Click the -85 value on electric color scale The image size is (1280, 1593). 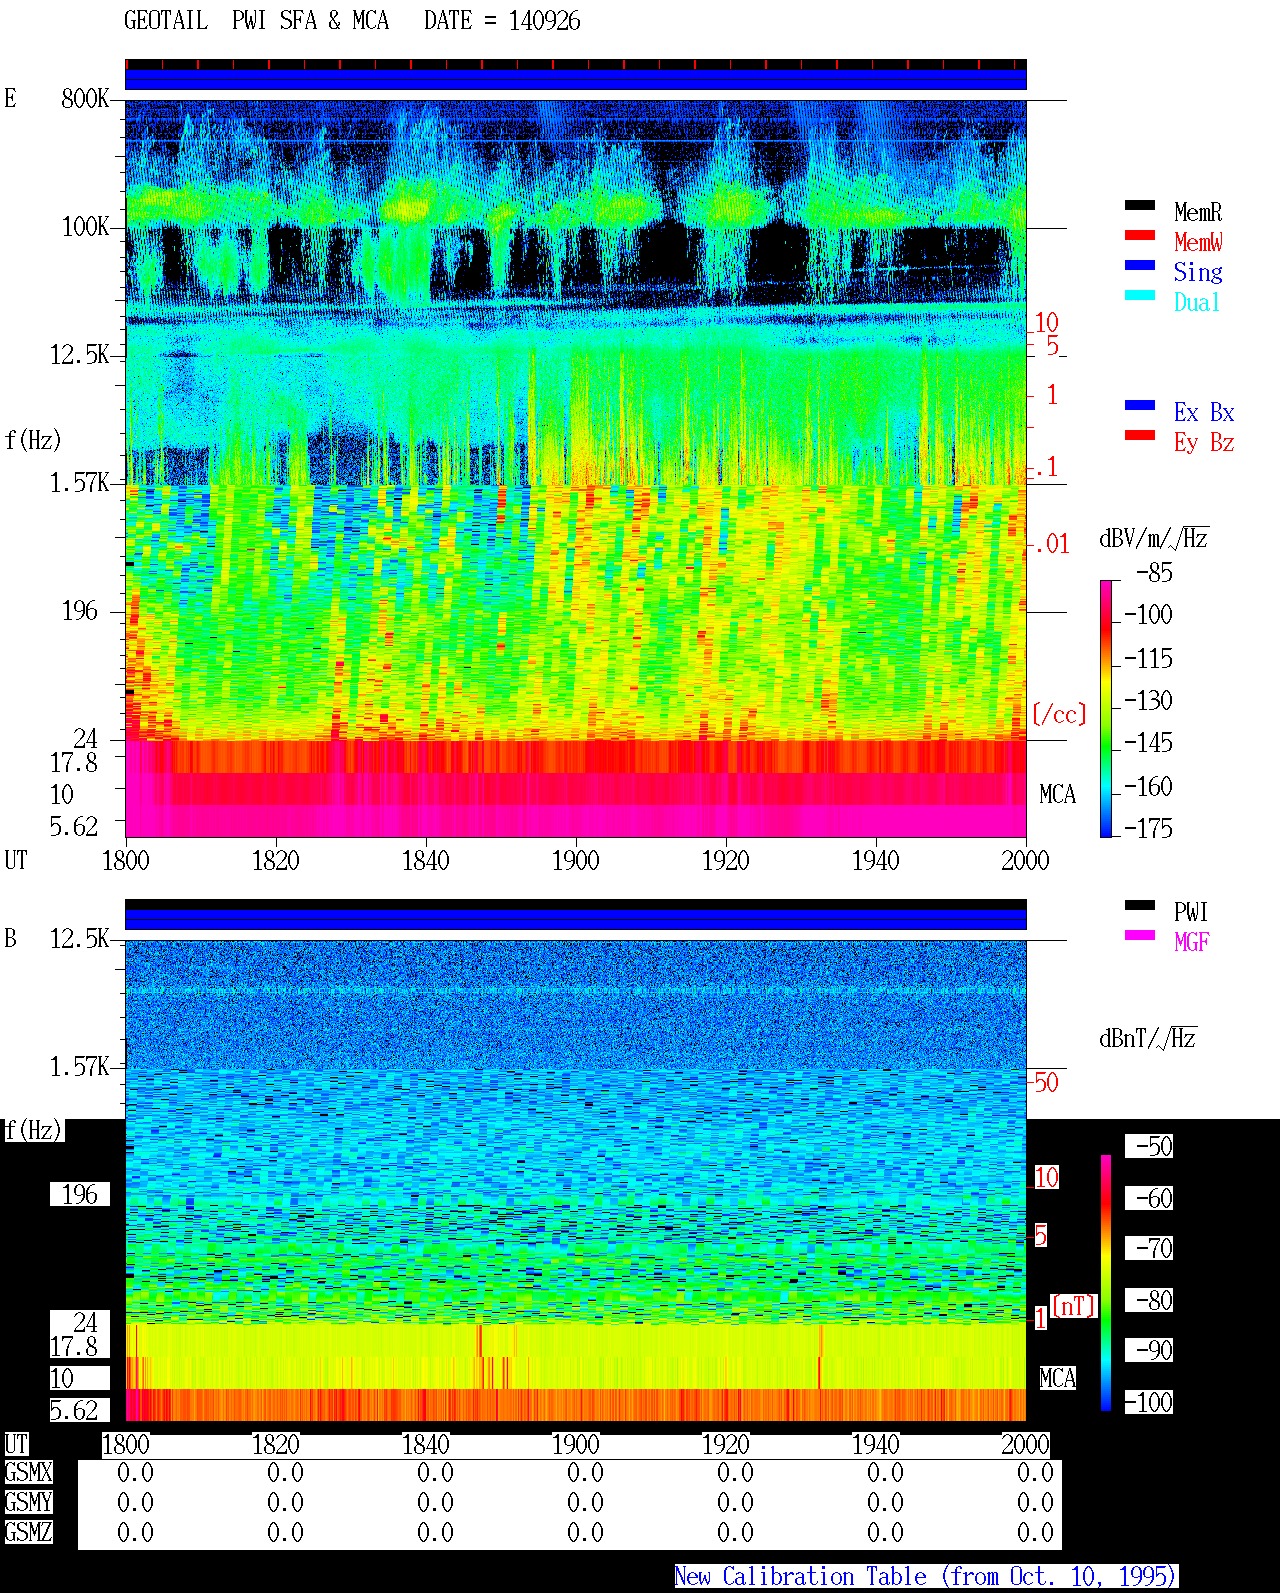click(1154, 573)
